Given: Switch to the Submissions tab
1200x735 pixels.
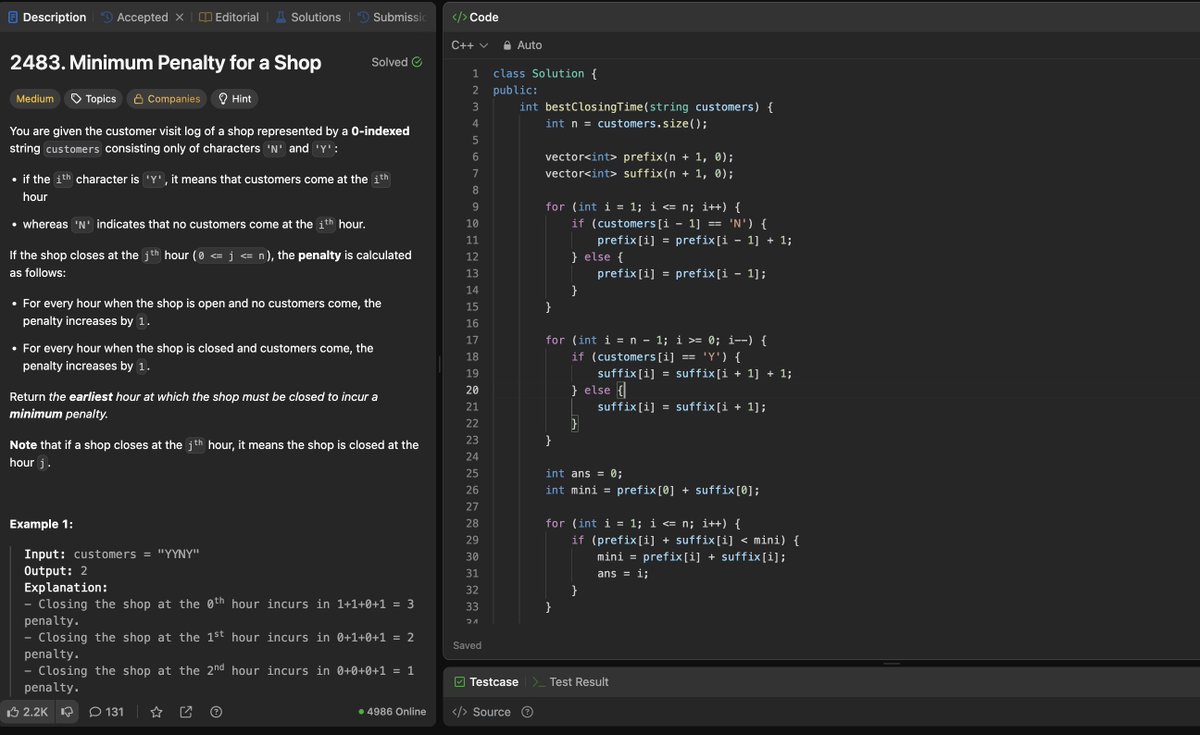Looking at the screenshot, I should (392, 17).
